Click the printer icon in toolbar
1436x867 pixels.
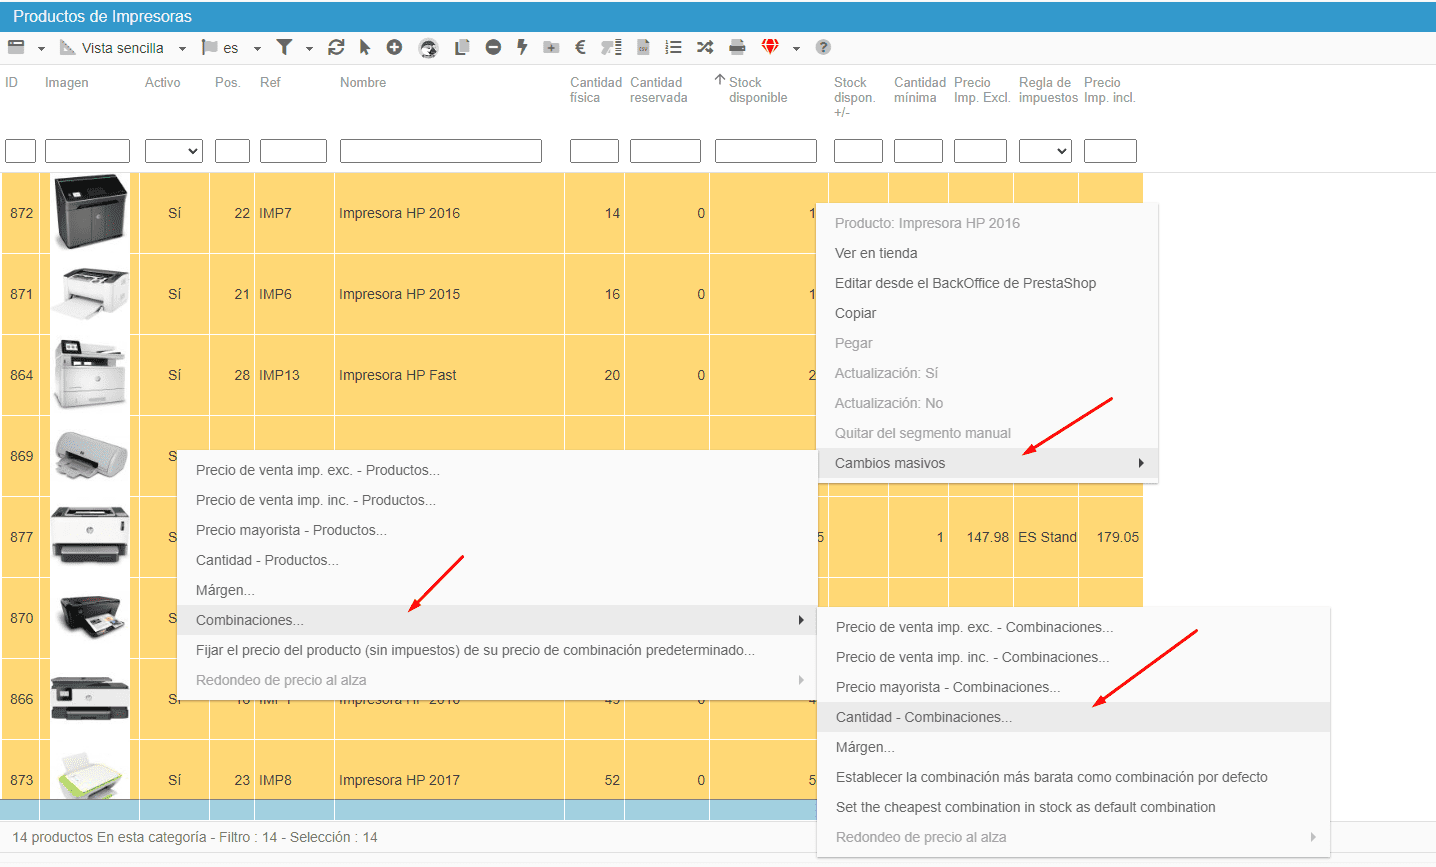coord(737,47)
